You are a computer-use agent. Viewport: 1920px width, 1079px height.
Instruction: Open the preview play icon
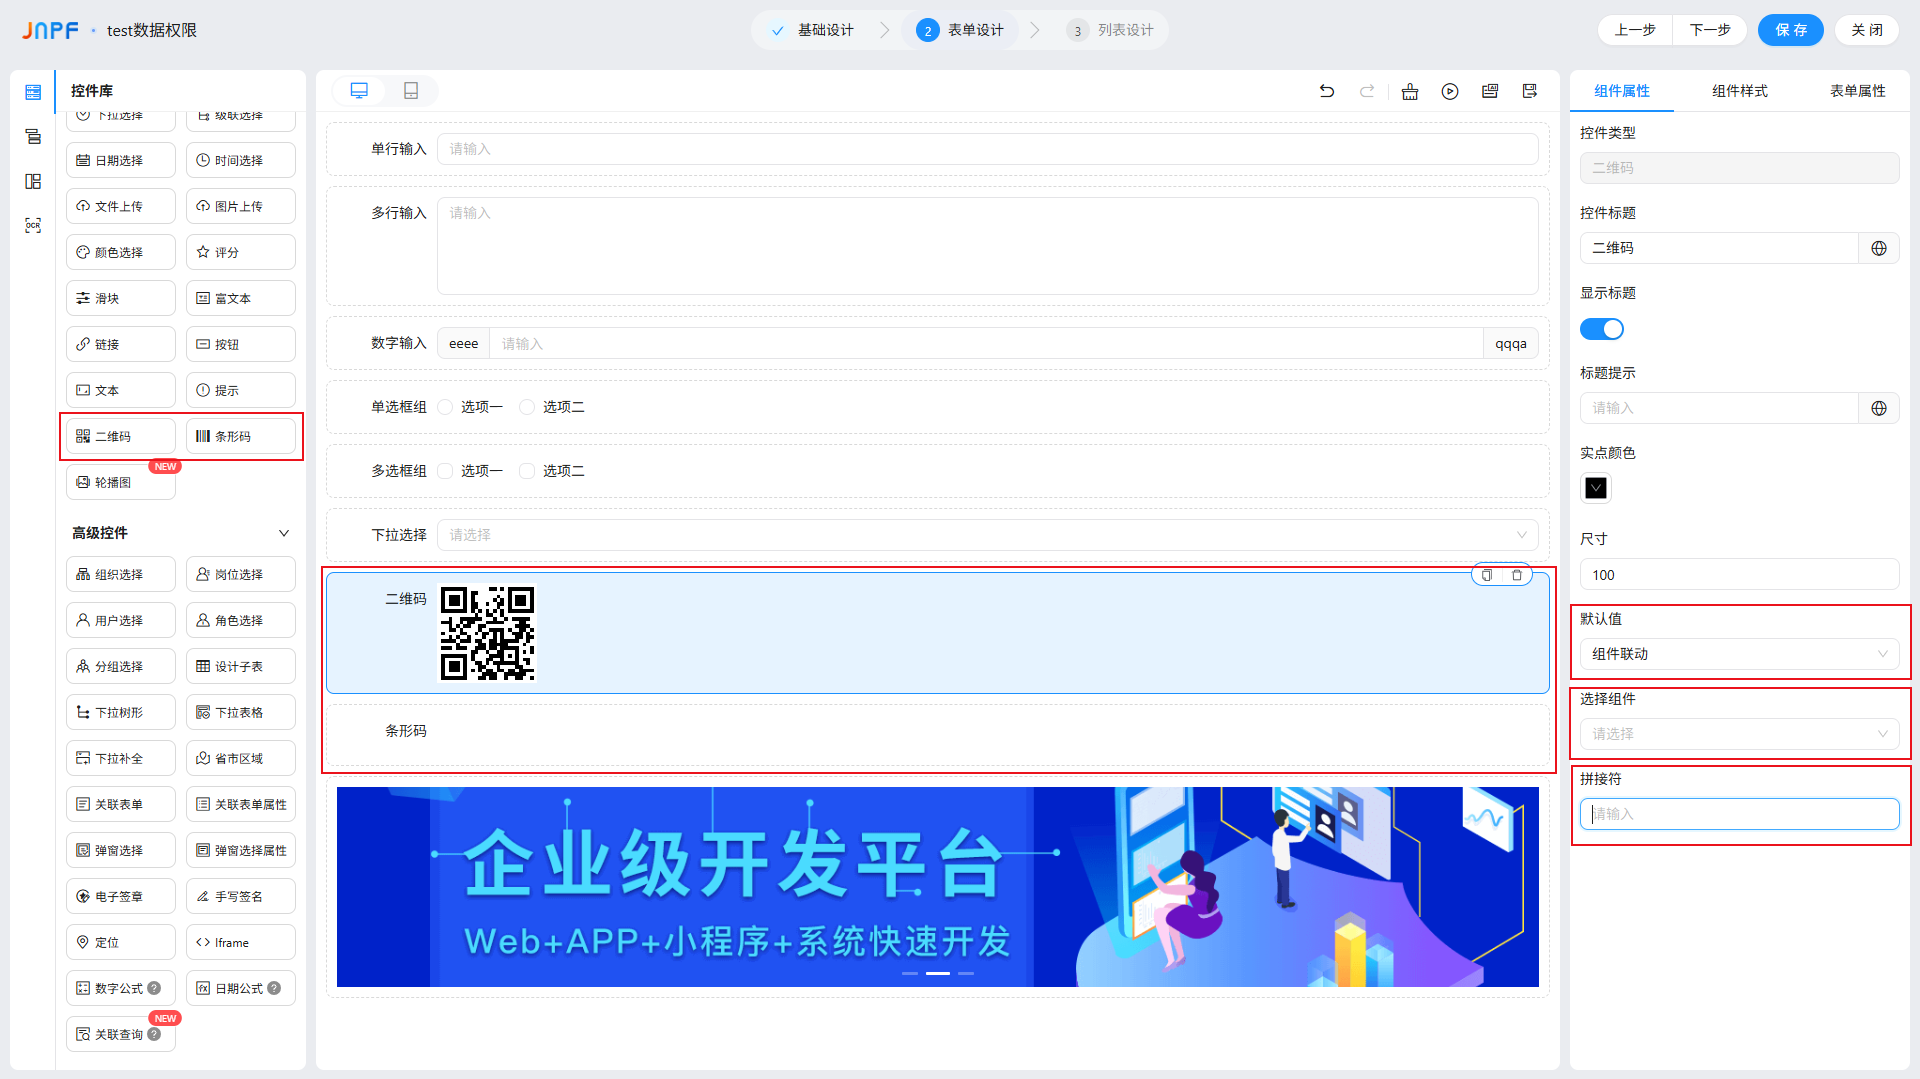[x=1450, y=91]
